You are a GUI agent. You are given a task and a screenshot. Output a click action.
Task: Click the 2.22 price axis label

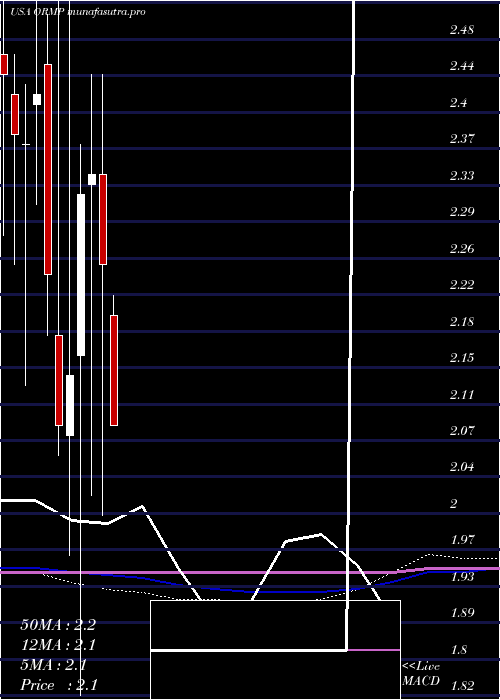[x=462, y=285]
